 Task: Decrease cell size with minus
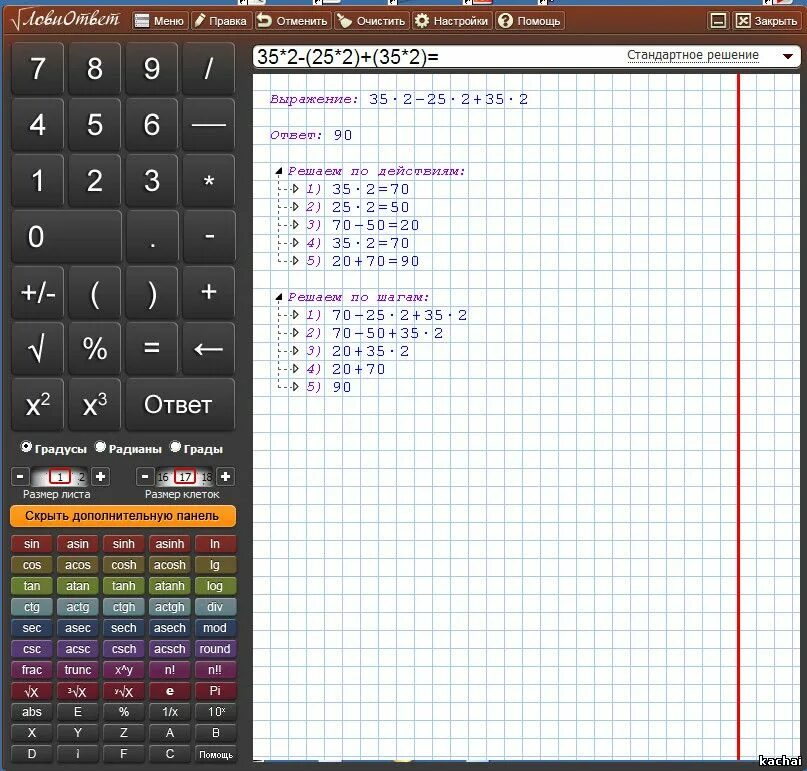click(145, 477)
